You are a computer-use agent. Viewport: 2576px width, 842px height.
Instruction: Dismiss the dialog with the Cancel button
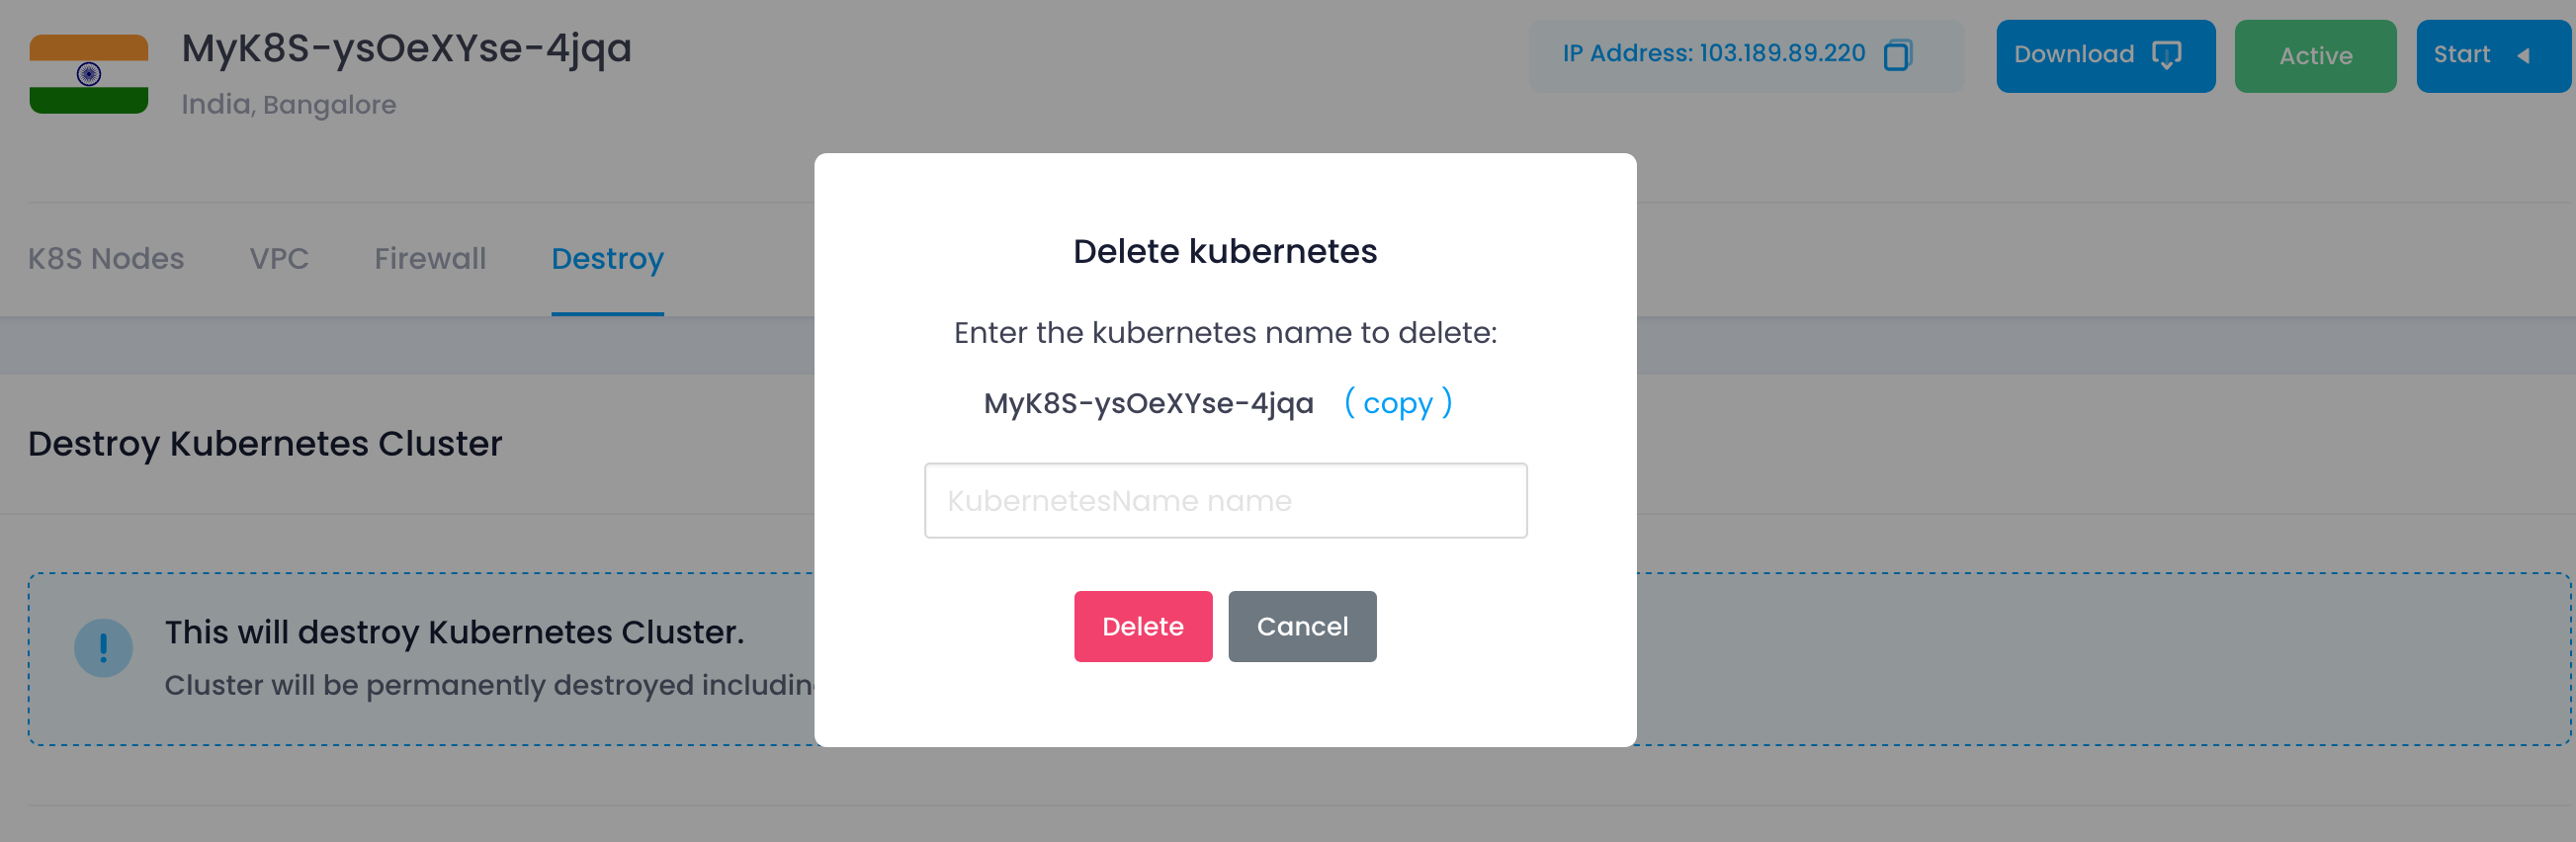click(1302, 626)
